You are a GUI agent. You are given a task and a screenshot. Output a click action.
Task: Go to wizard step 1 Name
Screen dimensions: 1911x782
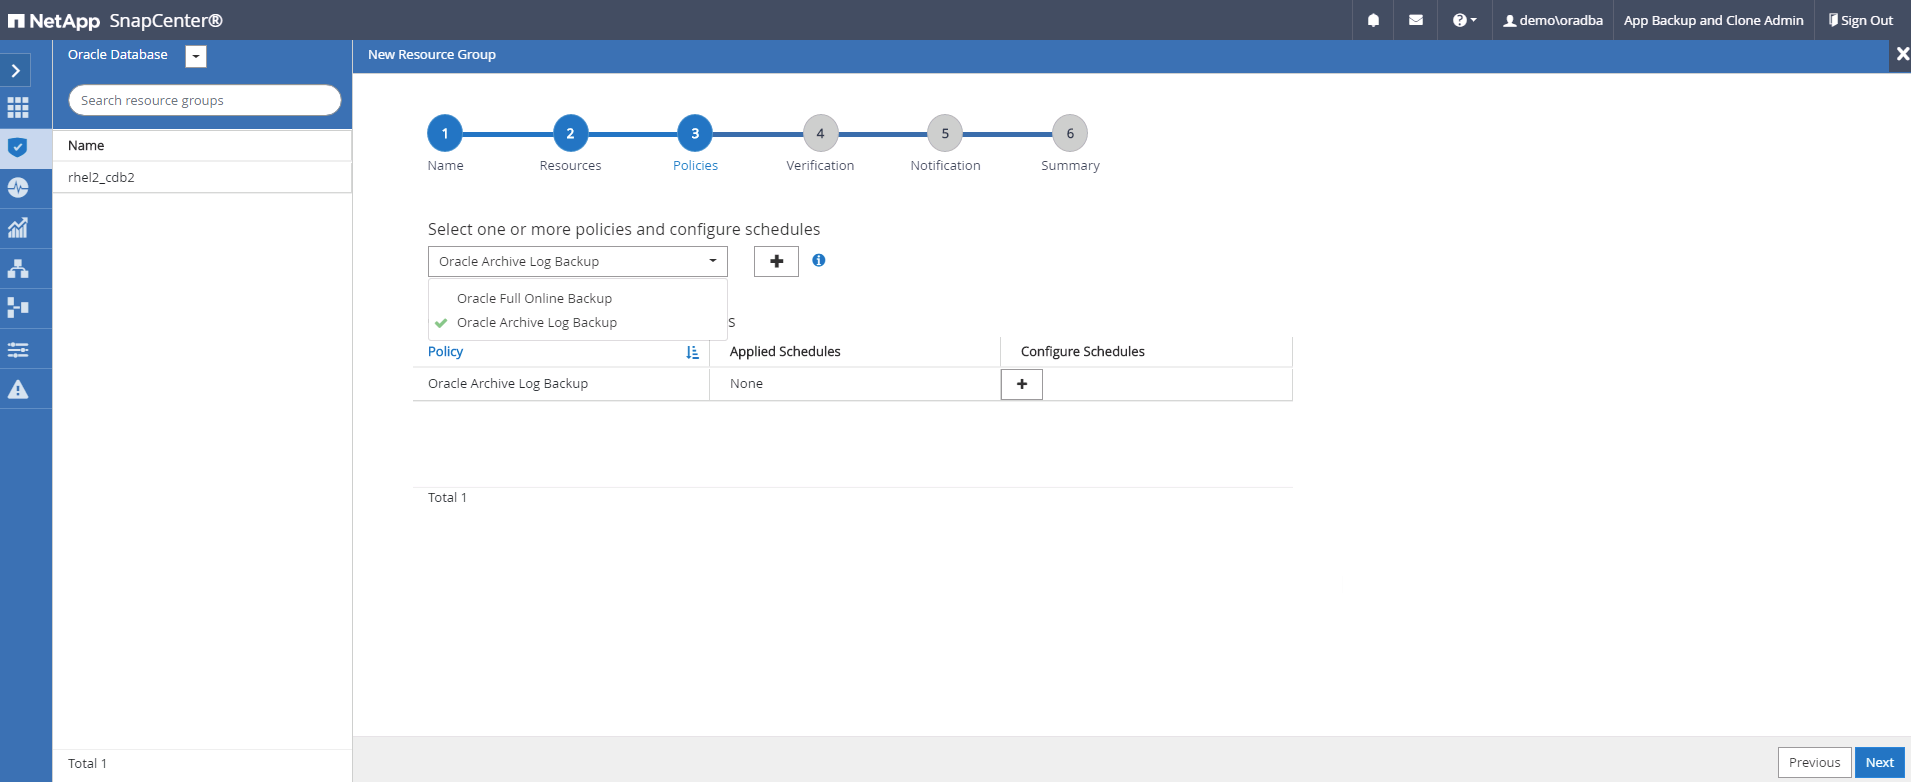click(445, 133)
